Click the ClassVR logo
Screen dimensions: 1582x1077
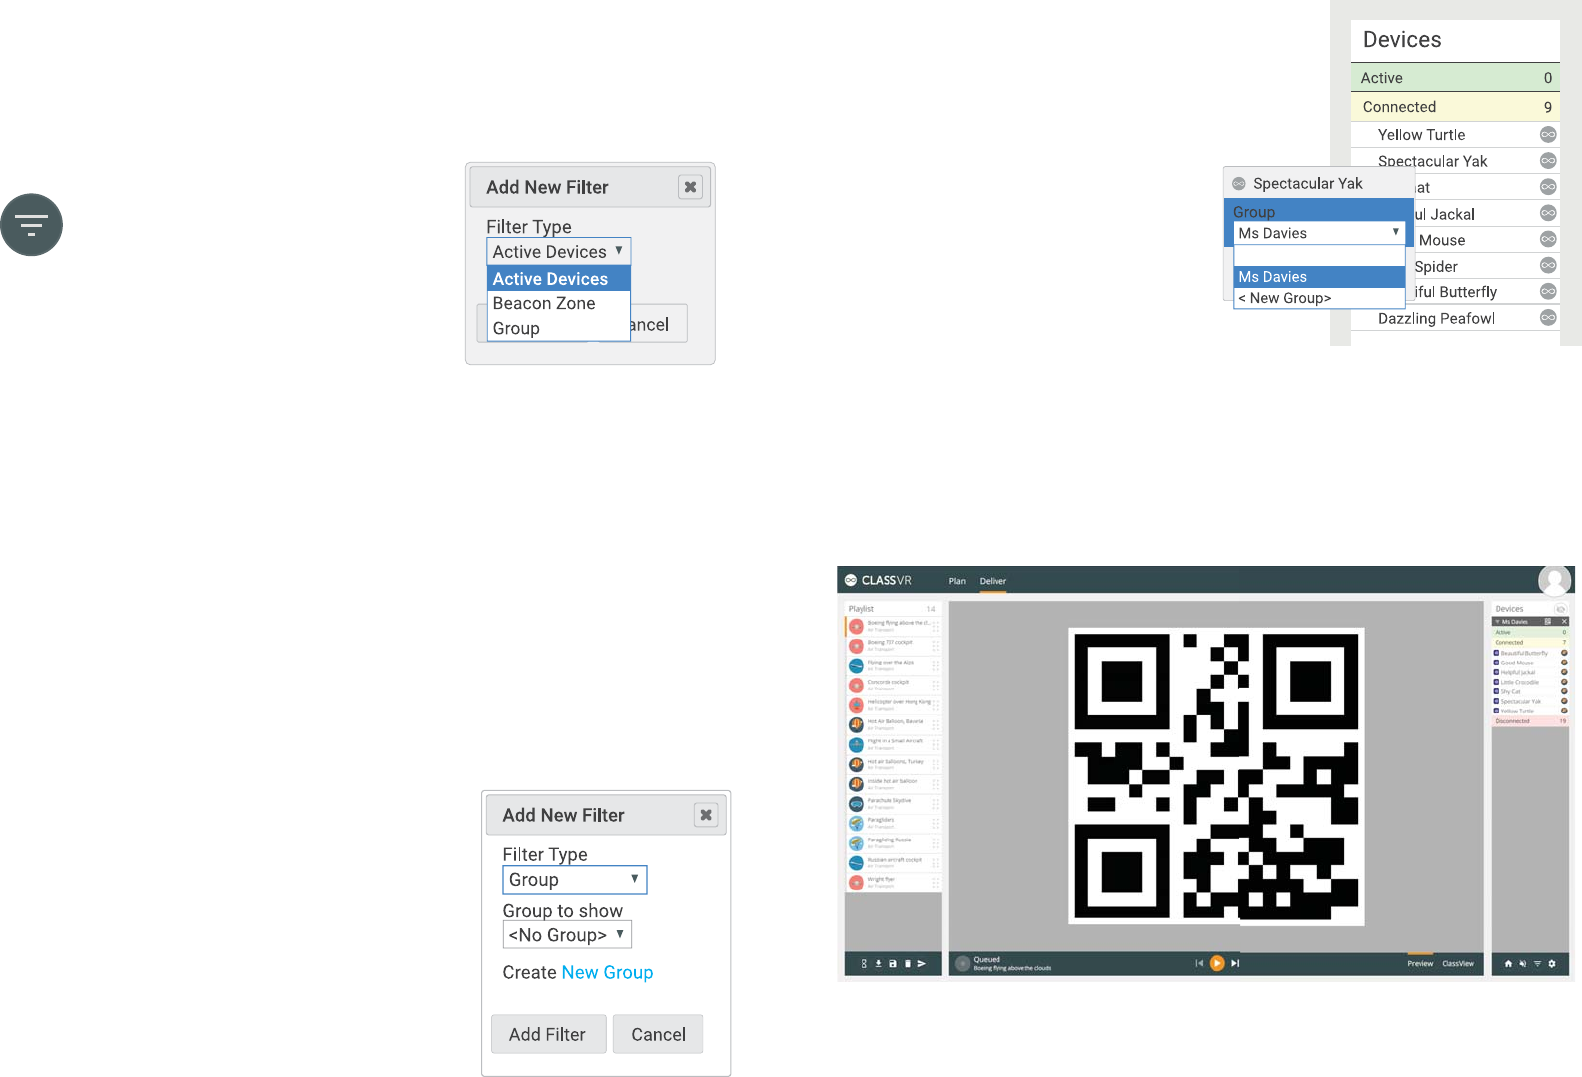click(878, 580)
